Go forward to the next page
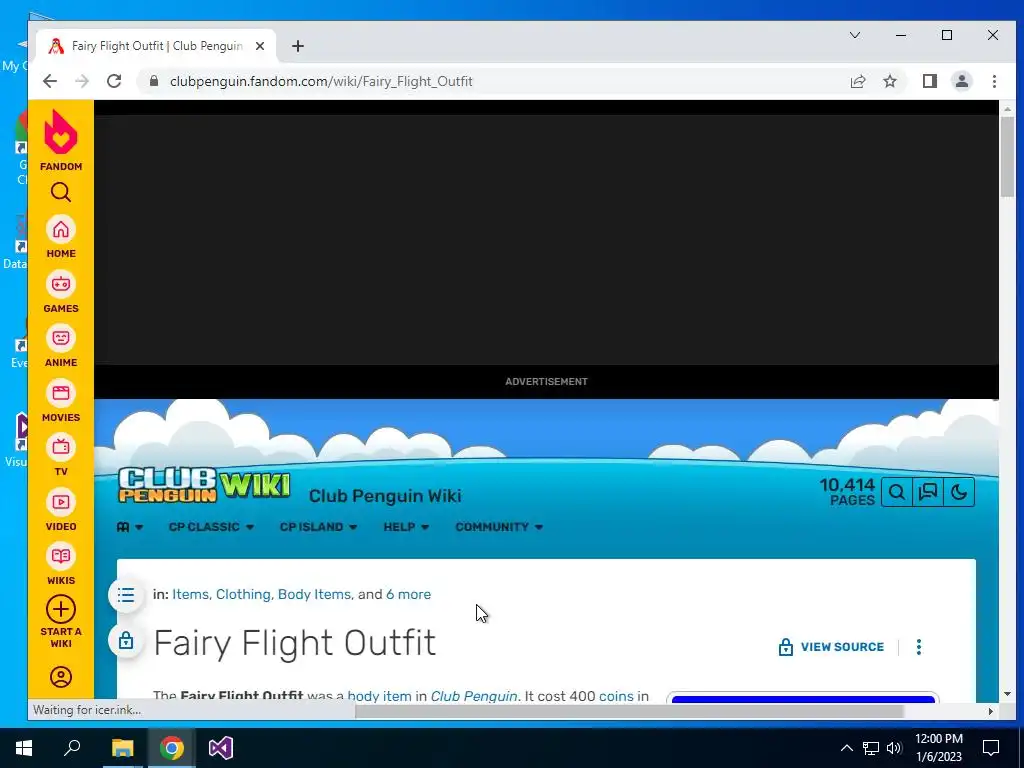1024x768 pixels. 82,81
